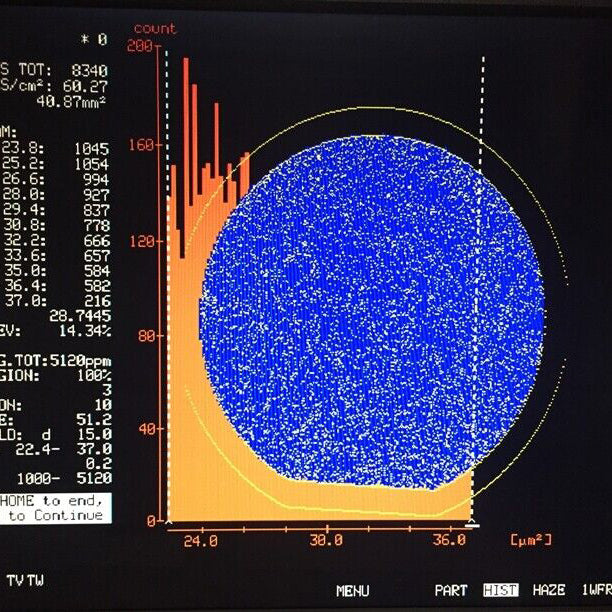This screenshot has width=612, height=612.
Task: Click the region value 100%
Action: pyautogui.click(x=94, y=376)
